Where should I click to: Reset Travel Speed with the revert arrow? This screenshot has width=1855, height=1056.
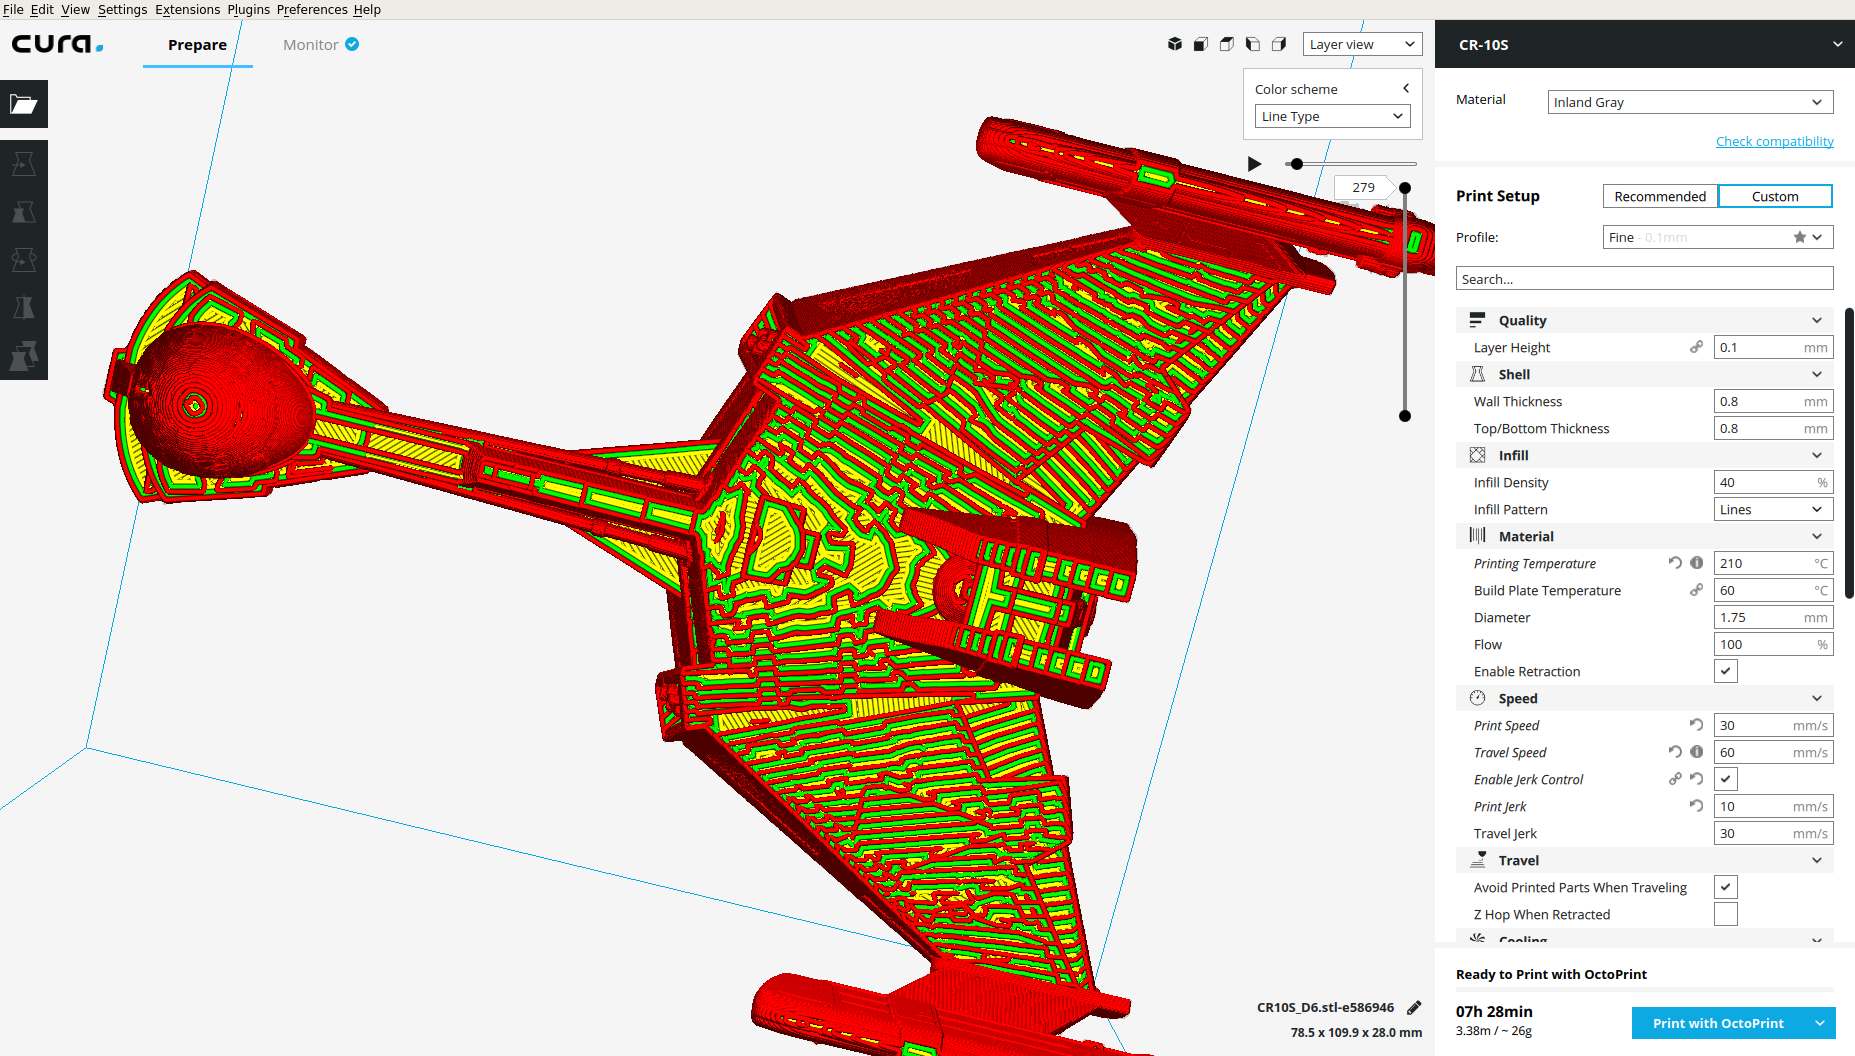[1675, 752]
